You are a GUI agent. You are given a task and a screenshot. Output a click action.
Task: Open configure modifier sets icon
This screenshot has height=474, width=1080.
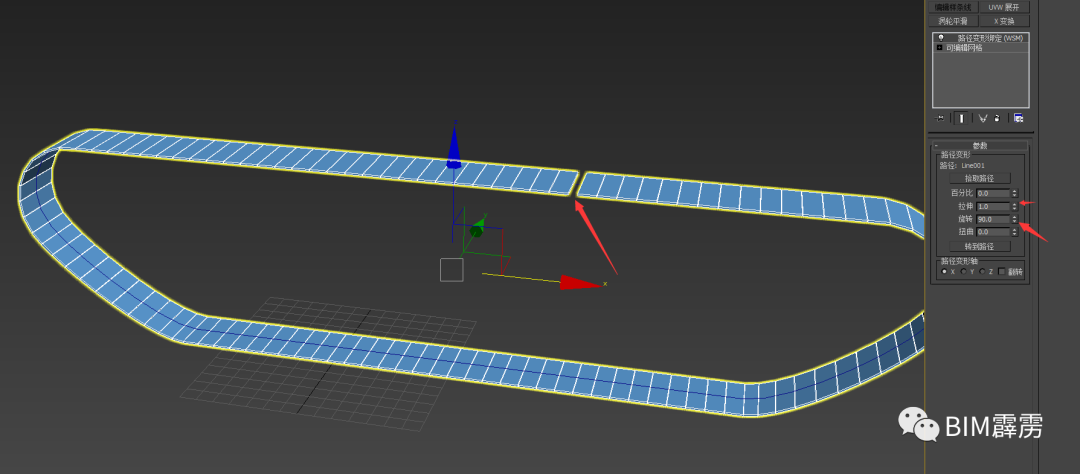pyautogui.click(x=1018, y=118)
